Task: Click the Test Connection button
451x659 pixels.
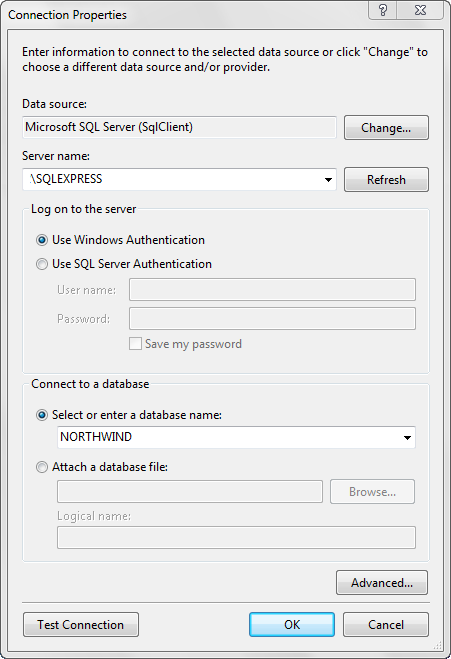Action: [x=81, y=625]
